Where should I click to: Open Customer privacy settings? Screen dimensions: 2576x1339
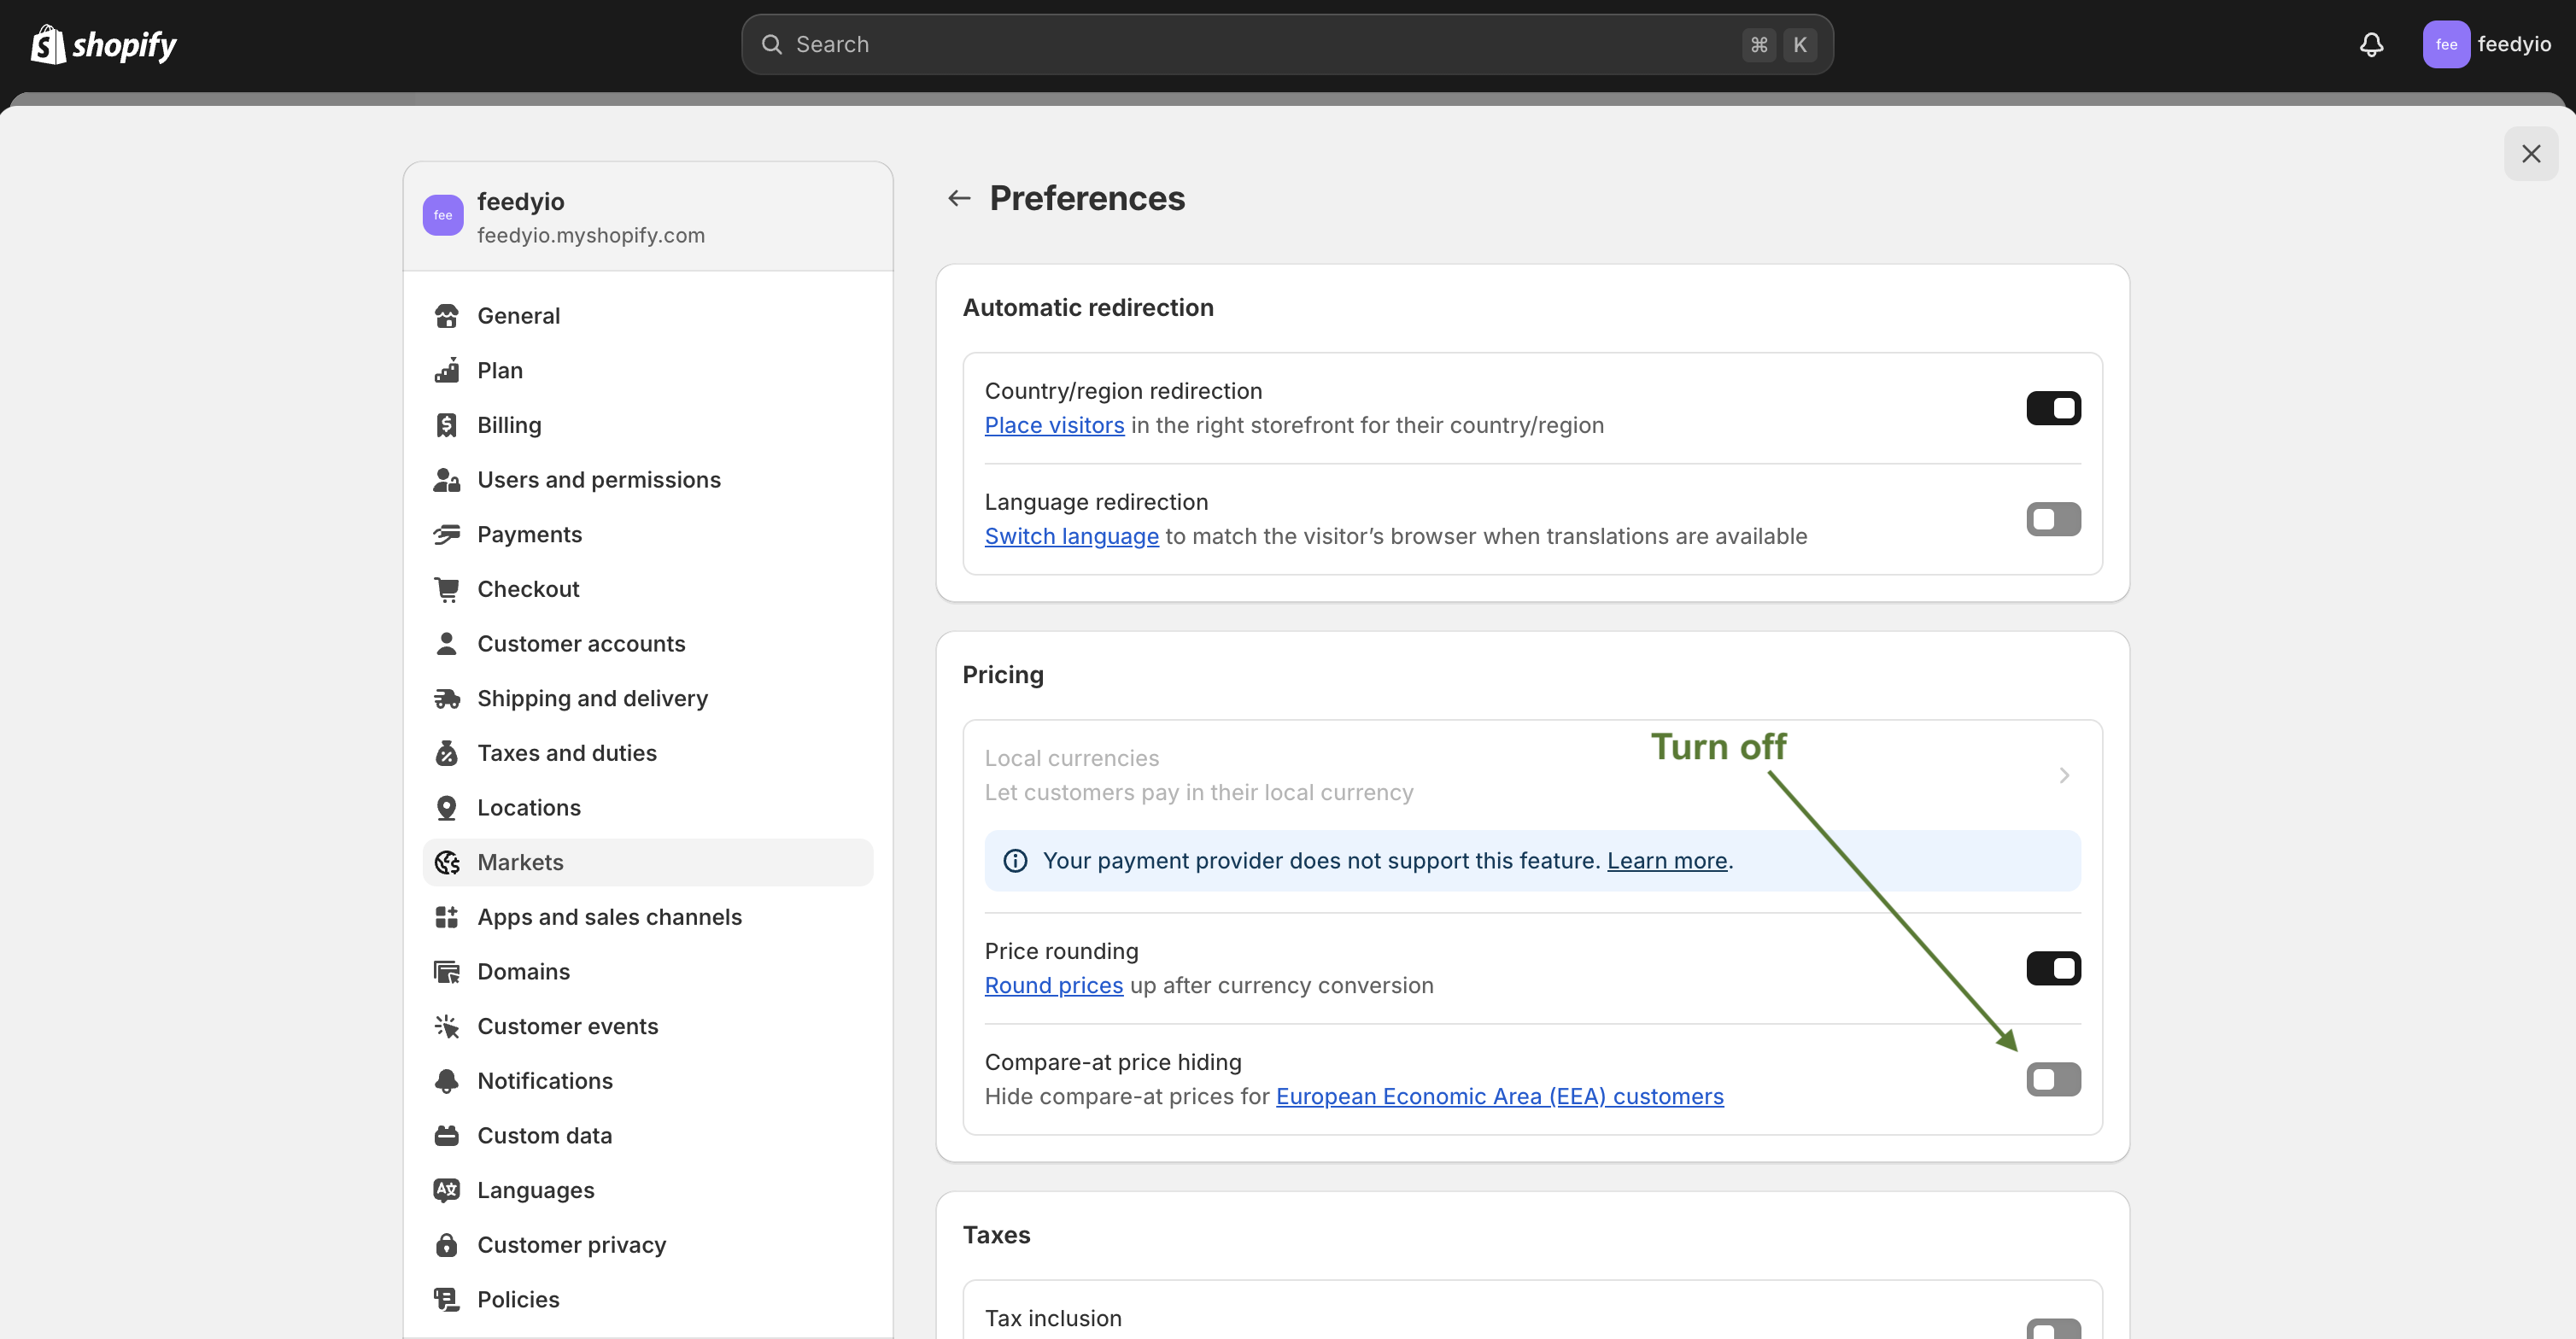click(648, 1245)
